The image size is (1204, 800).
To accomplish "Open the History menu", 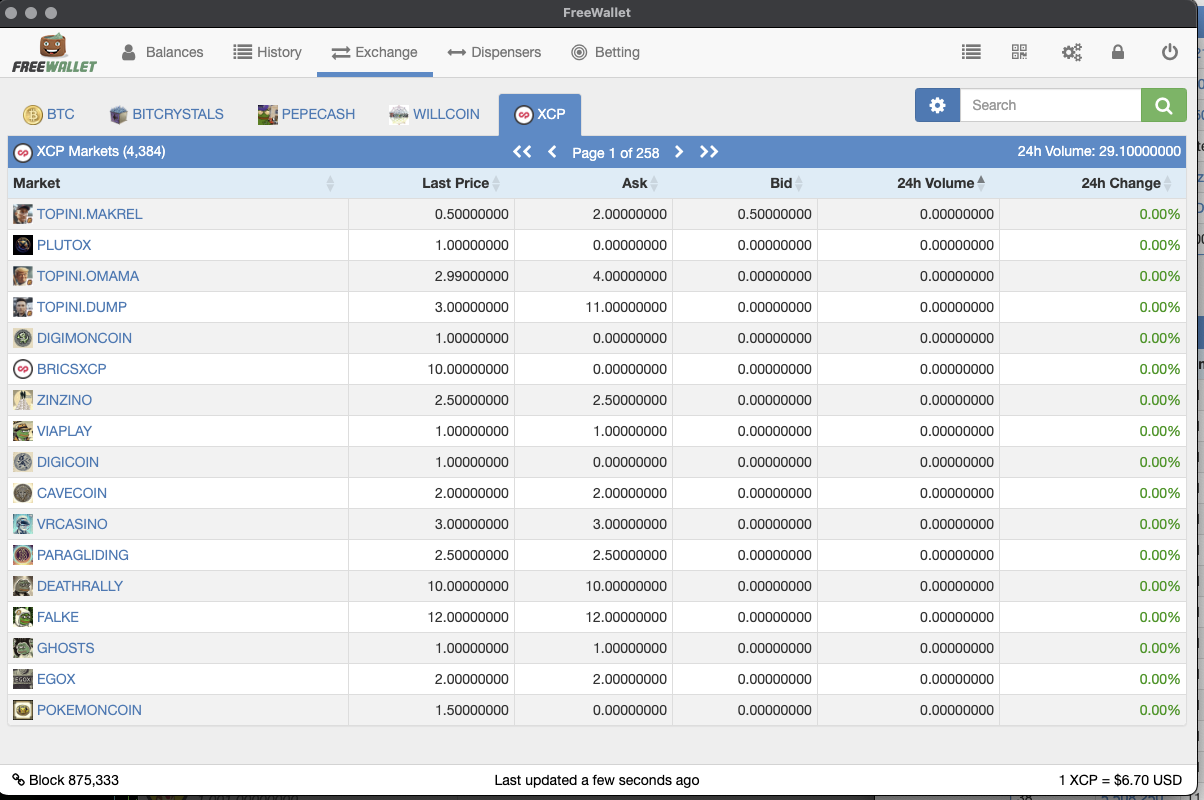I will pos(267,52).
